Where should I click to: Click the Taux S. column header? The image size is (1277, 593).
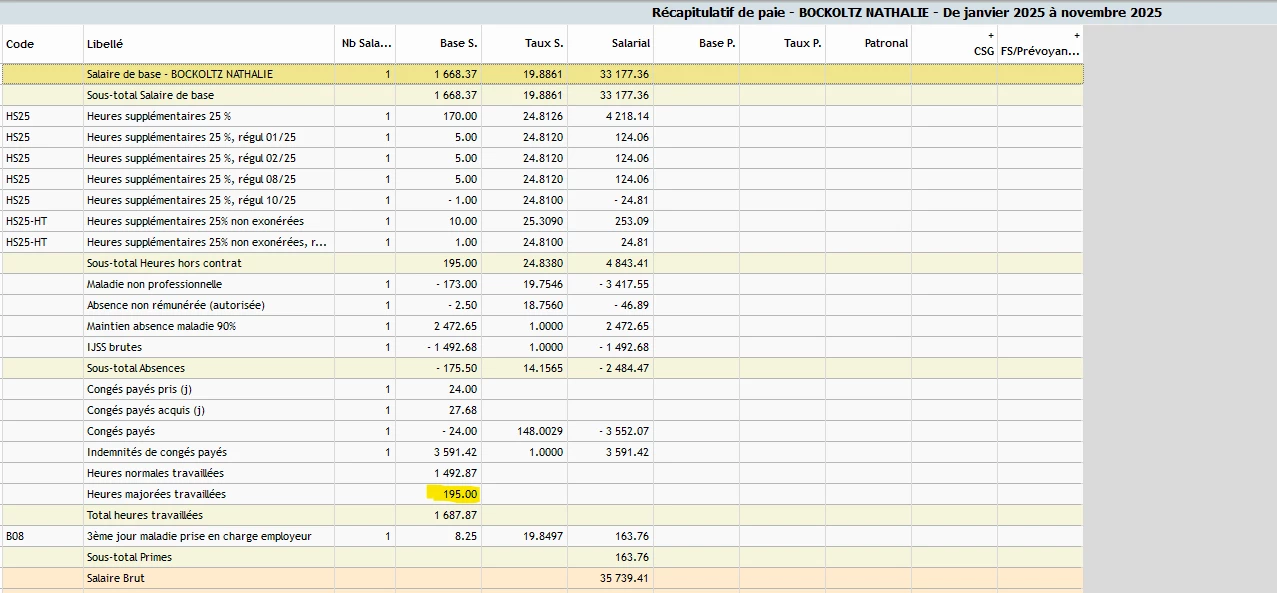(525, 44)
